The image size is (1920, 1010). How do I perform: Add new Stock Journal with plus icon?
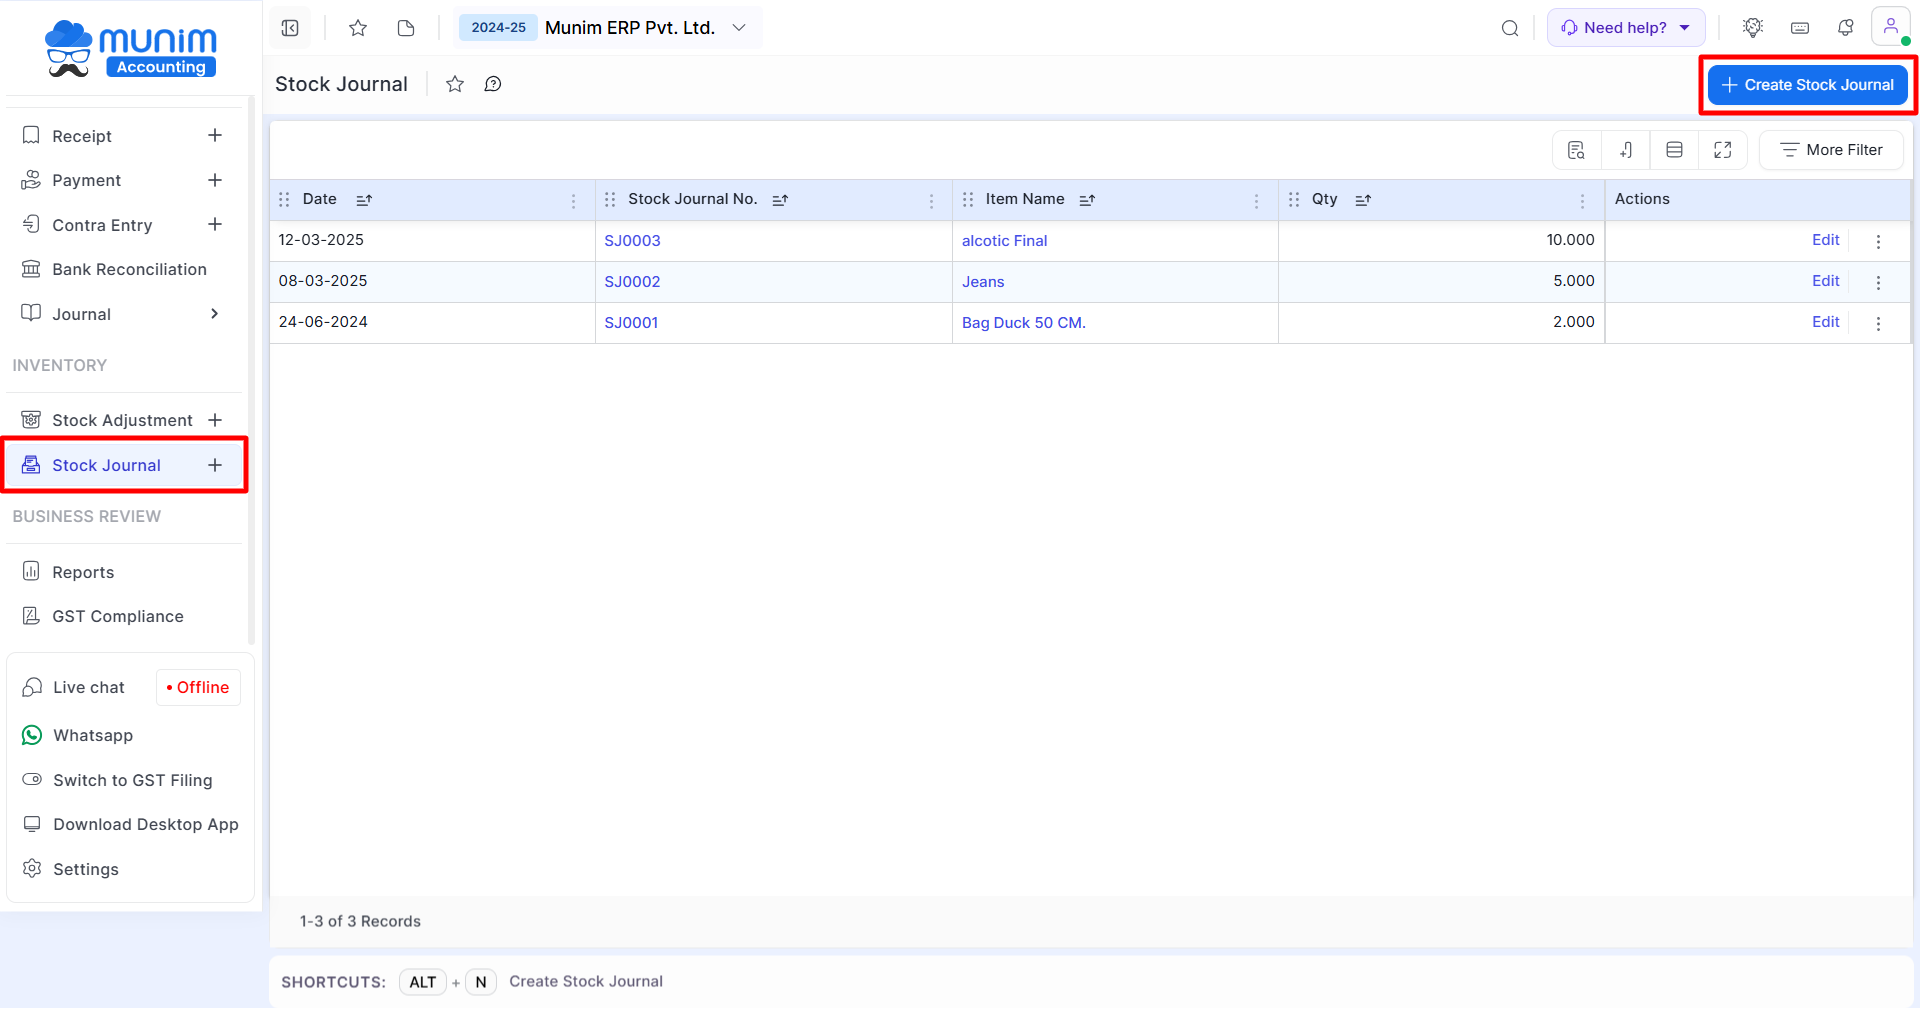pos(215,465)
